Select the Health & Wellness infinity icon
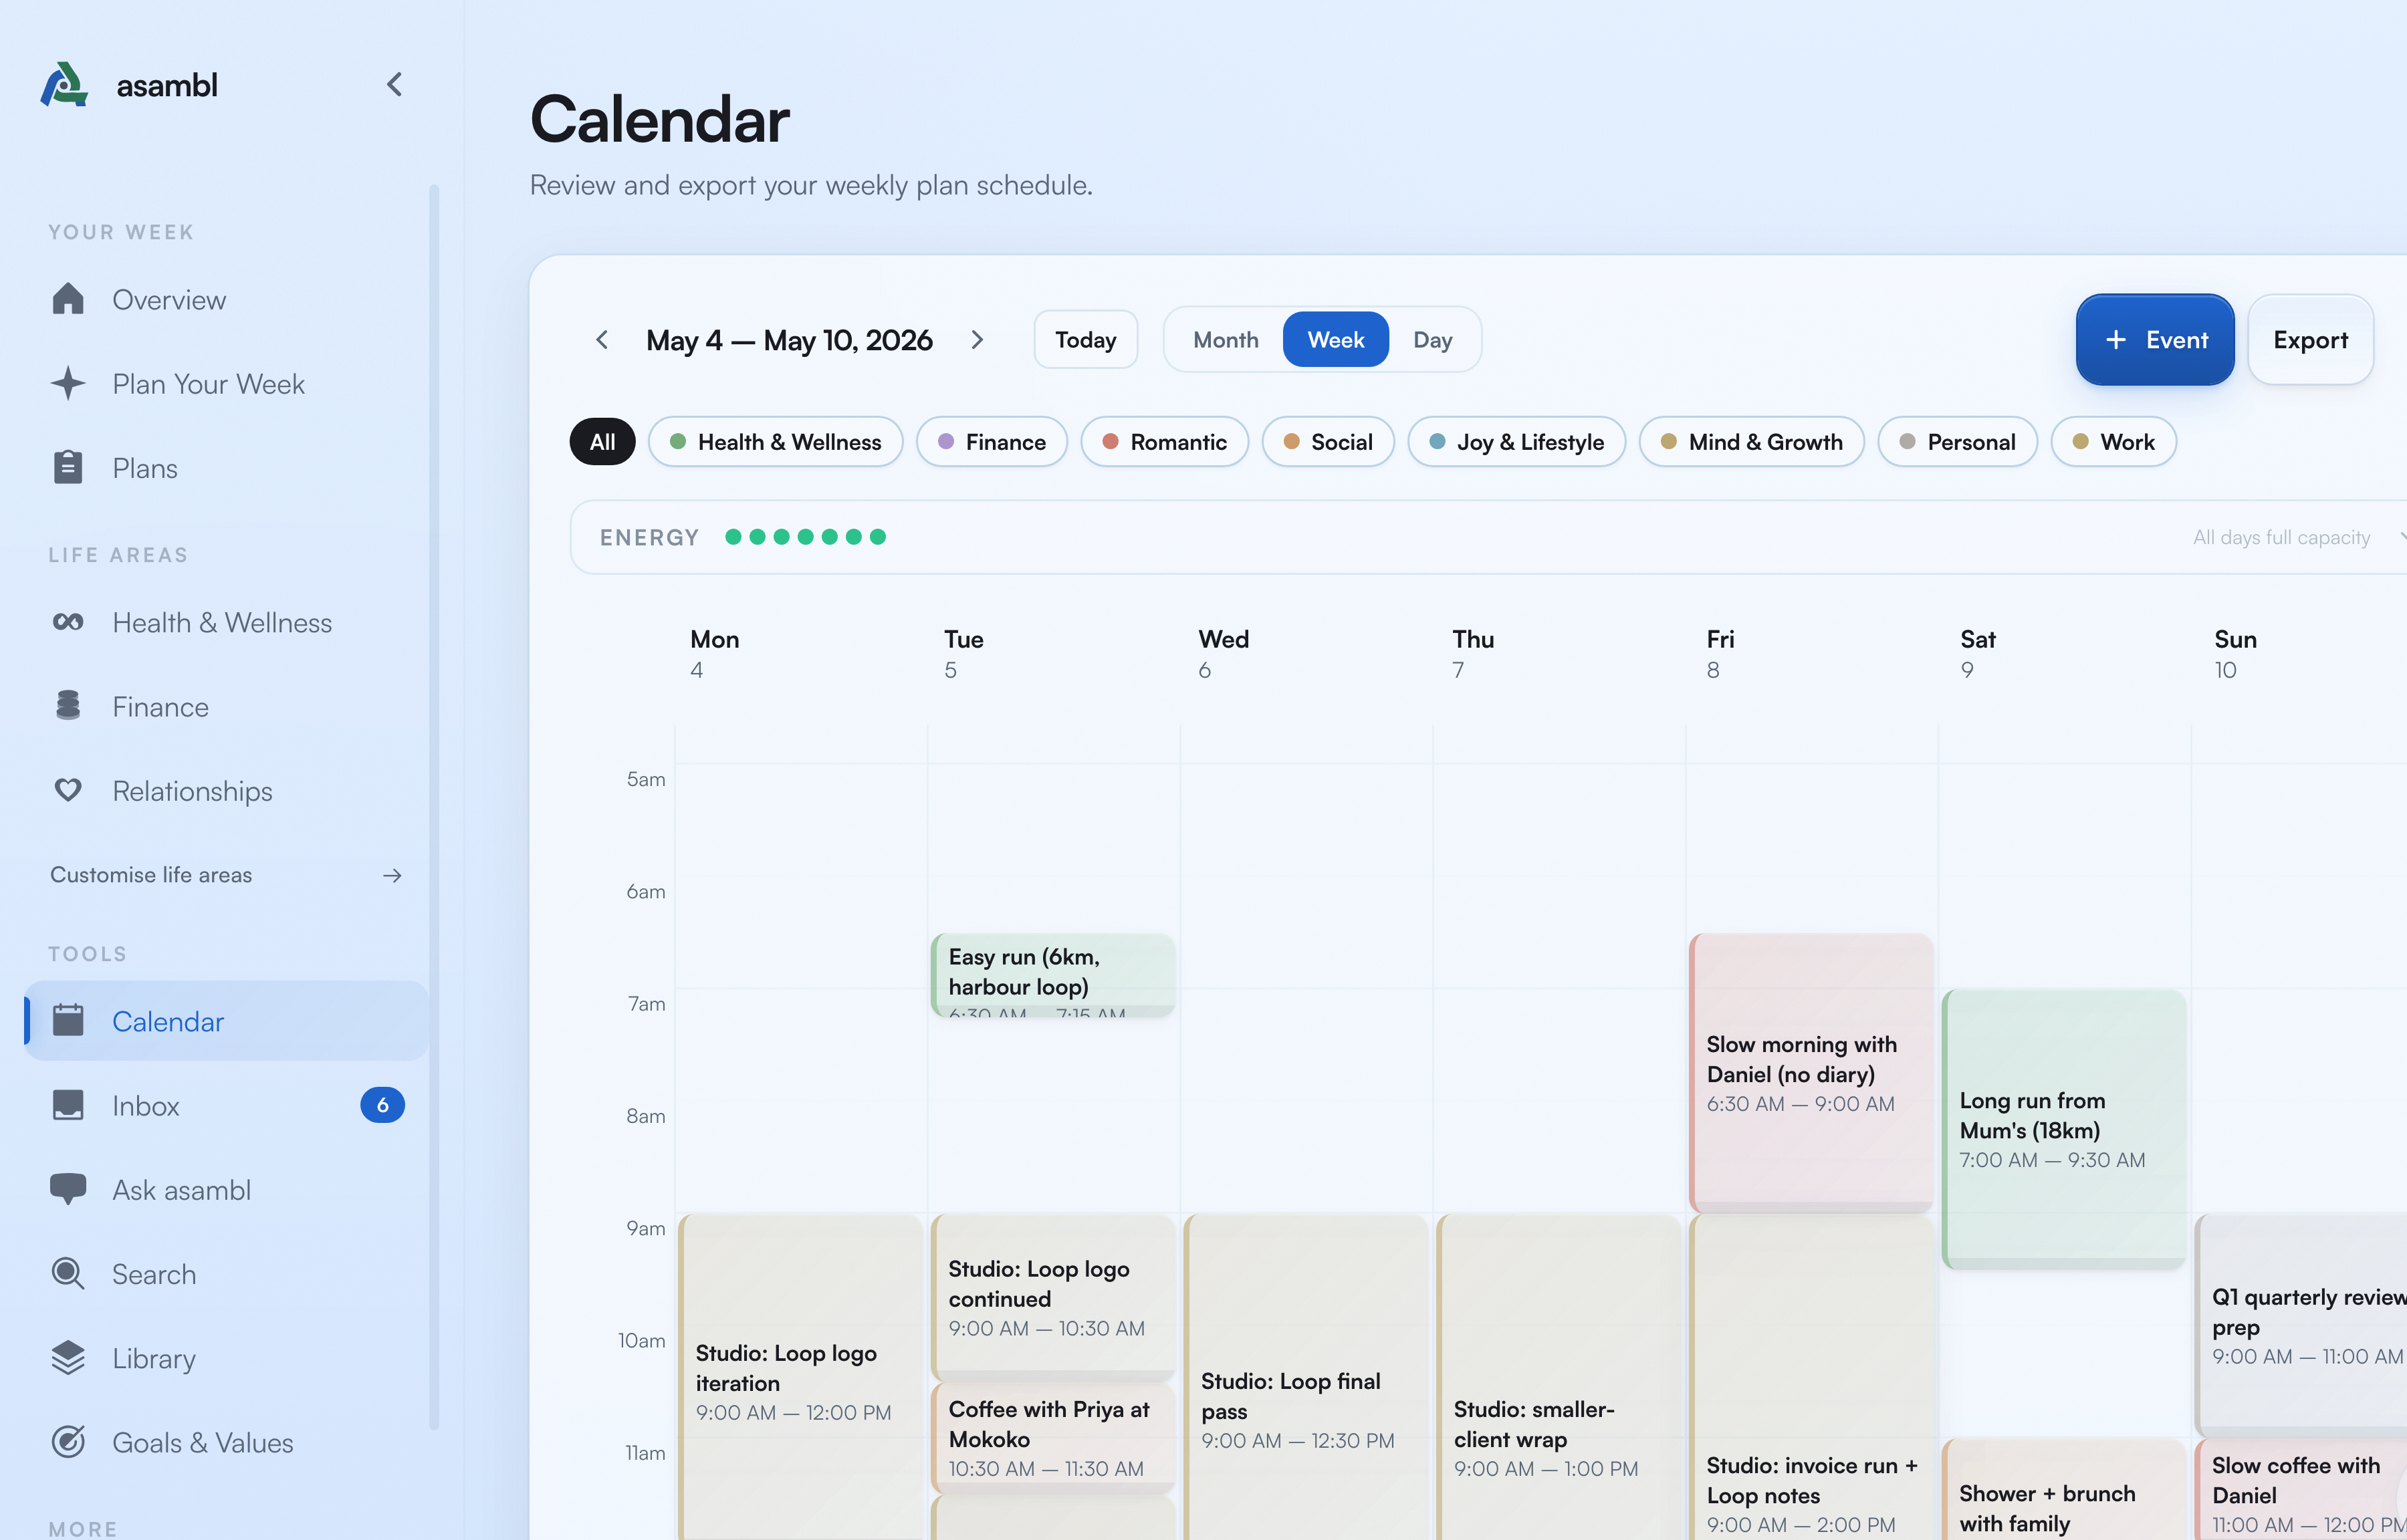This screenshot has height=1540, width=2407. click(x=68, y=622)
